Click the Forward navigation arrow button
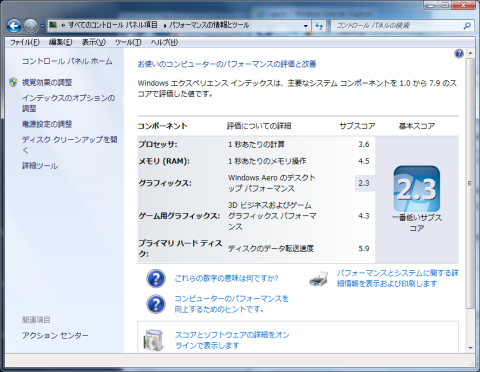 pos(31,26)
